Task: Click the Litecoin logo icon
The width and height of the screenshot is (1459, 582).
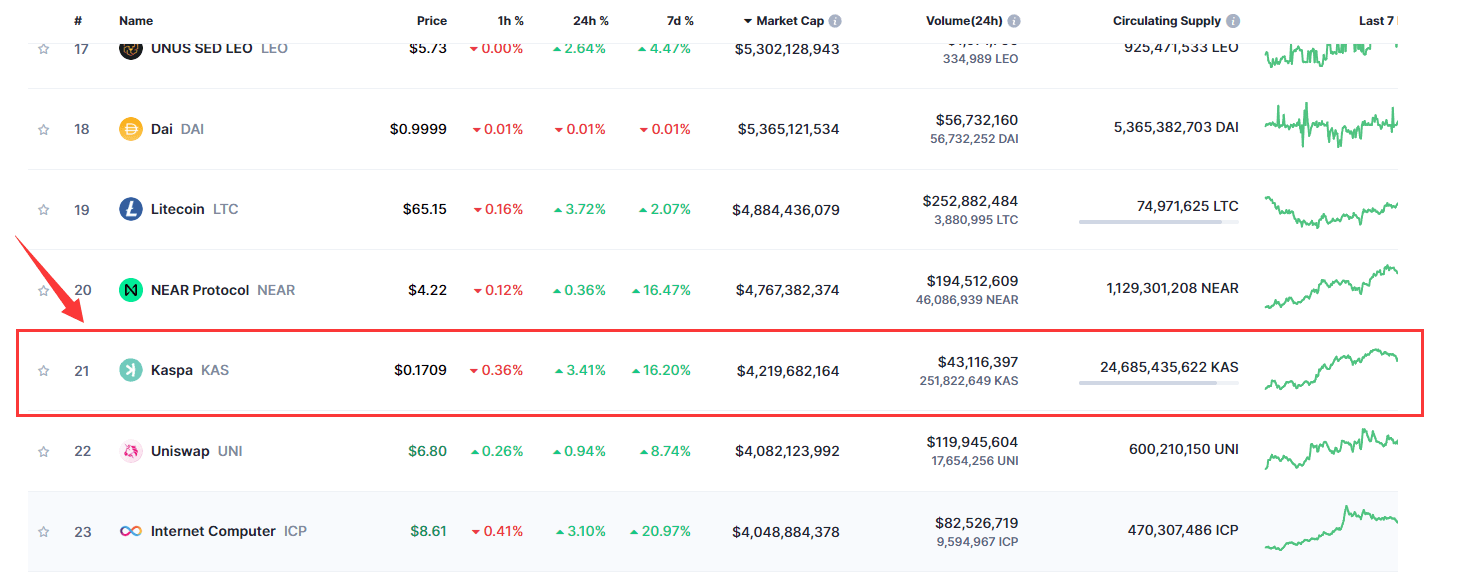Action: pyautogui.click(x=131, y=210)
